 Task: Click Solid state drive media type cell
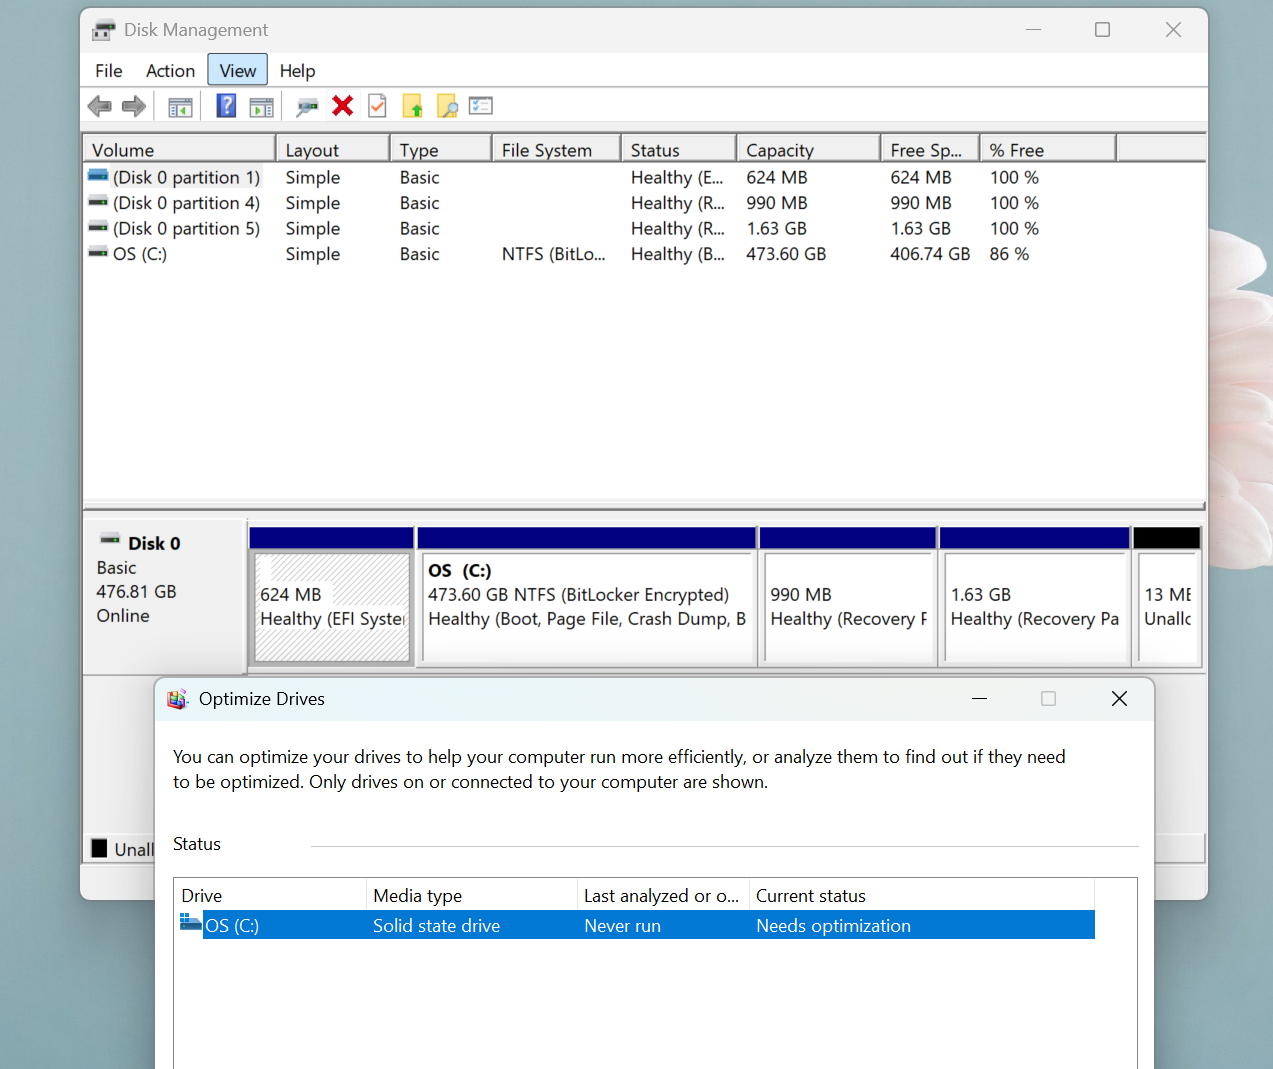tap(436, 926)
